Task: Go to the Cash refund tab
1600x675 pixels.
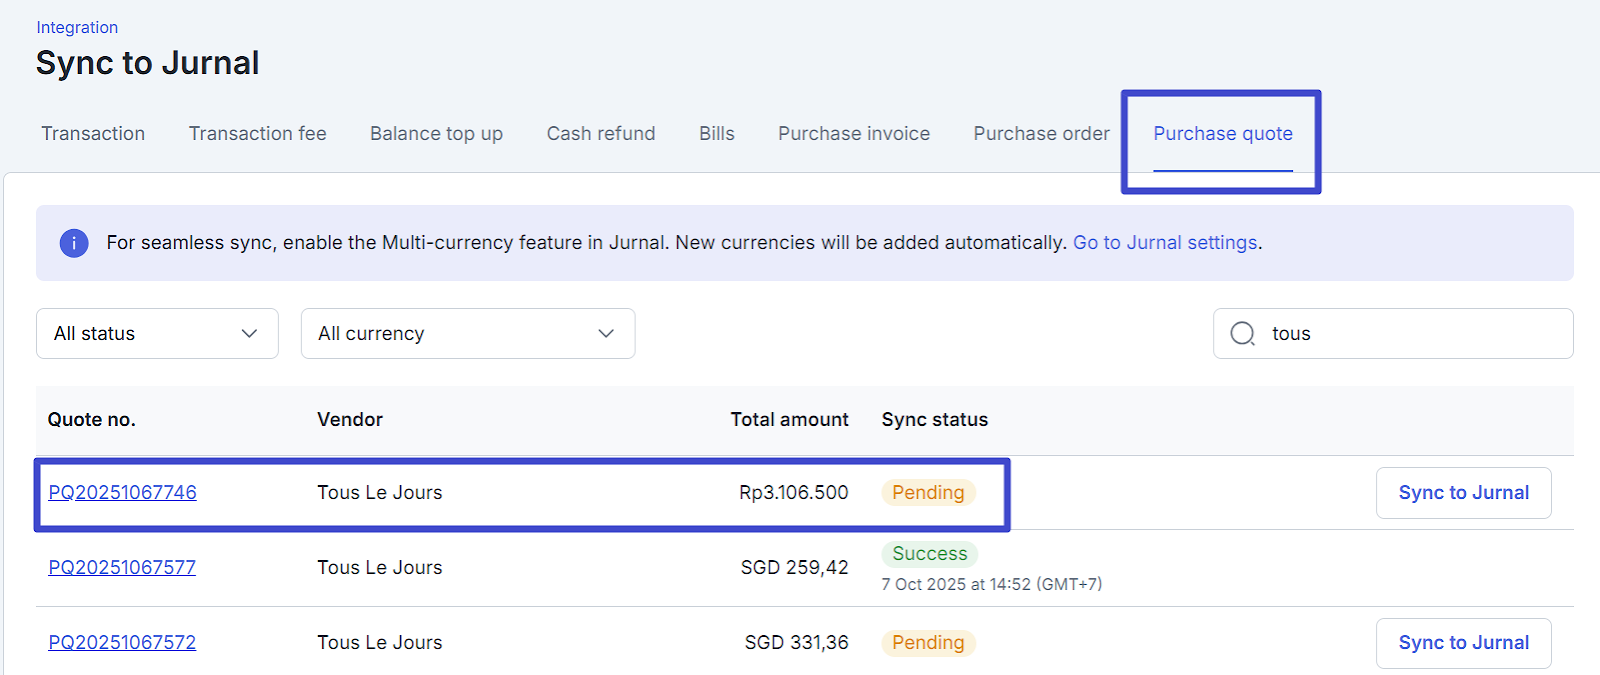Action: pos(601,134)
